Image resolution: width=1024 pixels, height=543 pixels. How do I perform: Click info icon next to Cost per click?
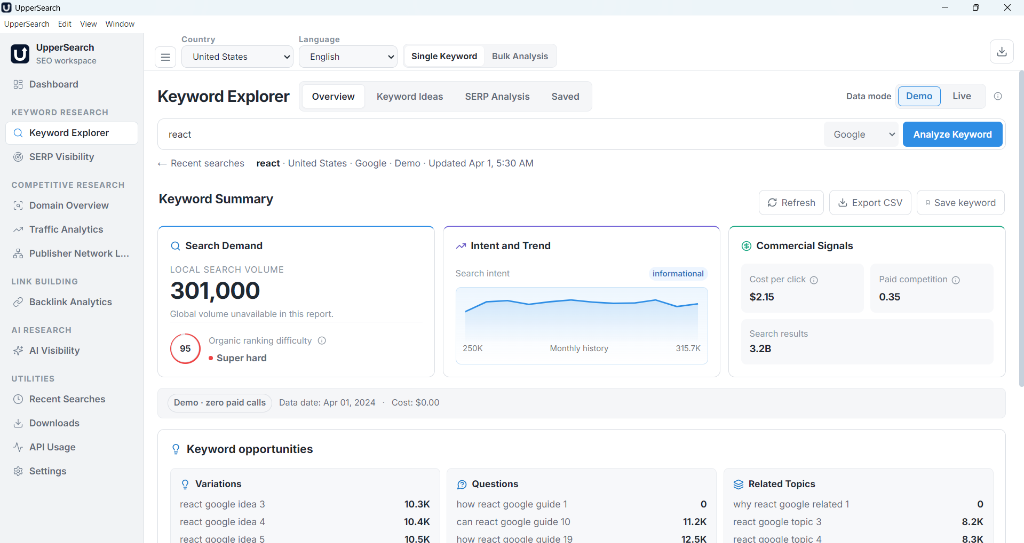point(814,280)
